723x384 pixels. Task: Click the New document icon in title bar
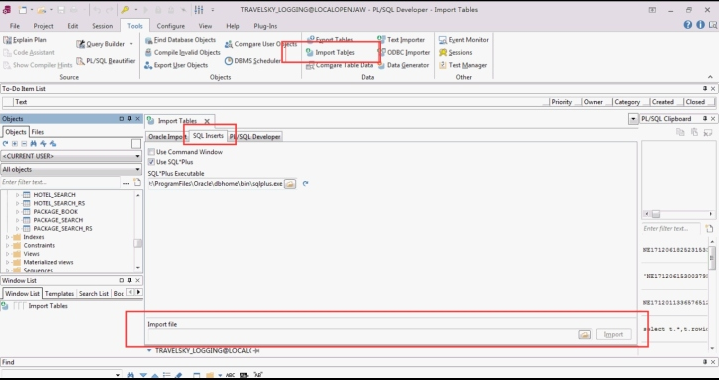22,10
